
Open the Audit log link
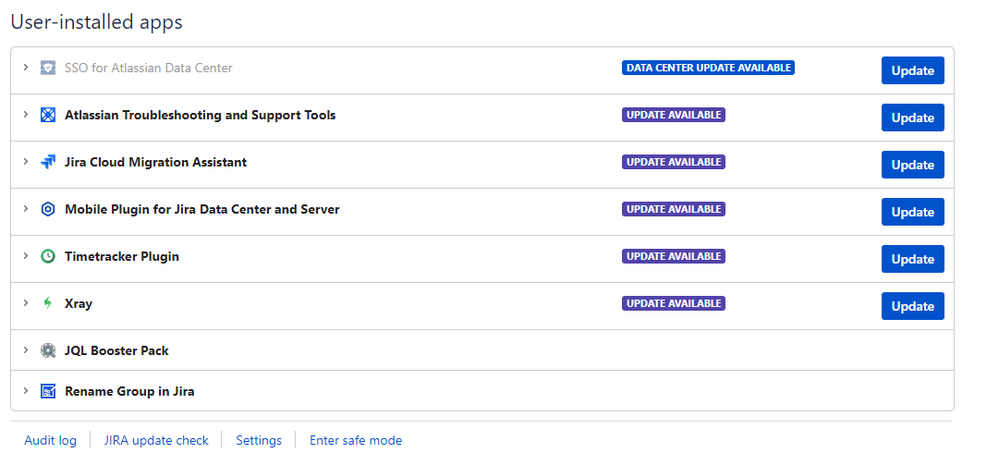point(50,440)
